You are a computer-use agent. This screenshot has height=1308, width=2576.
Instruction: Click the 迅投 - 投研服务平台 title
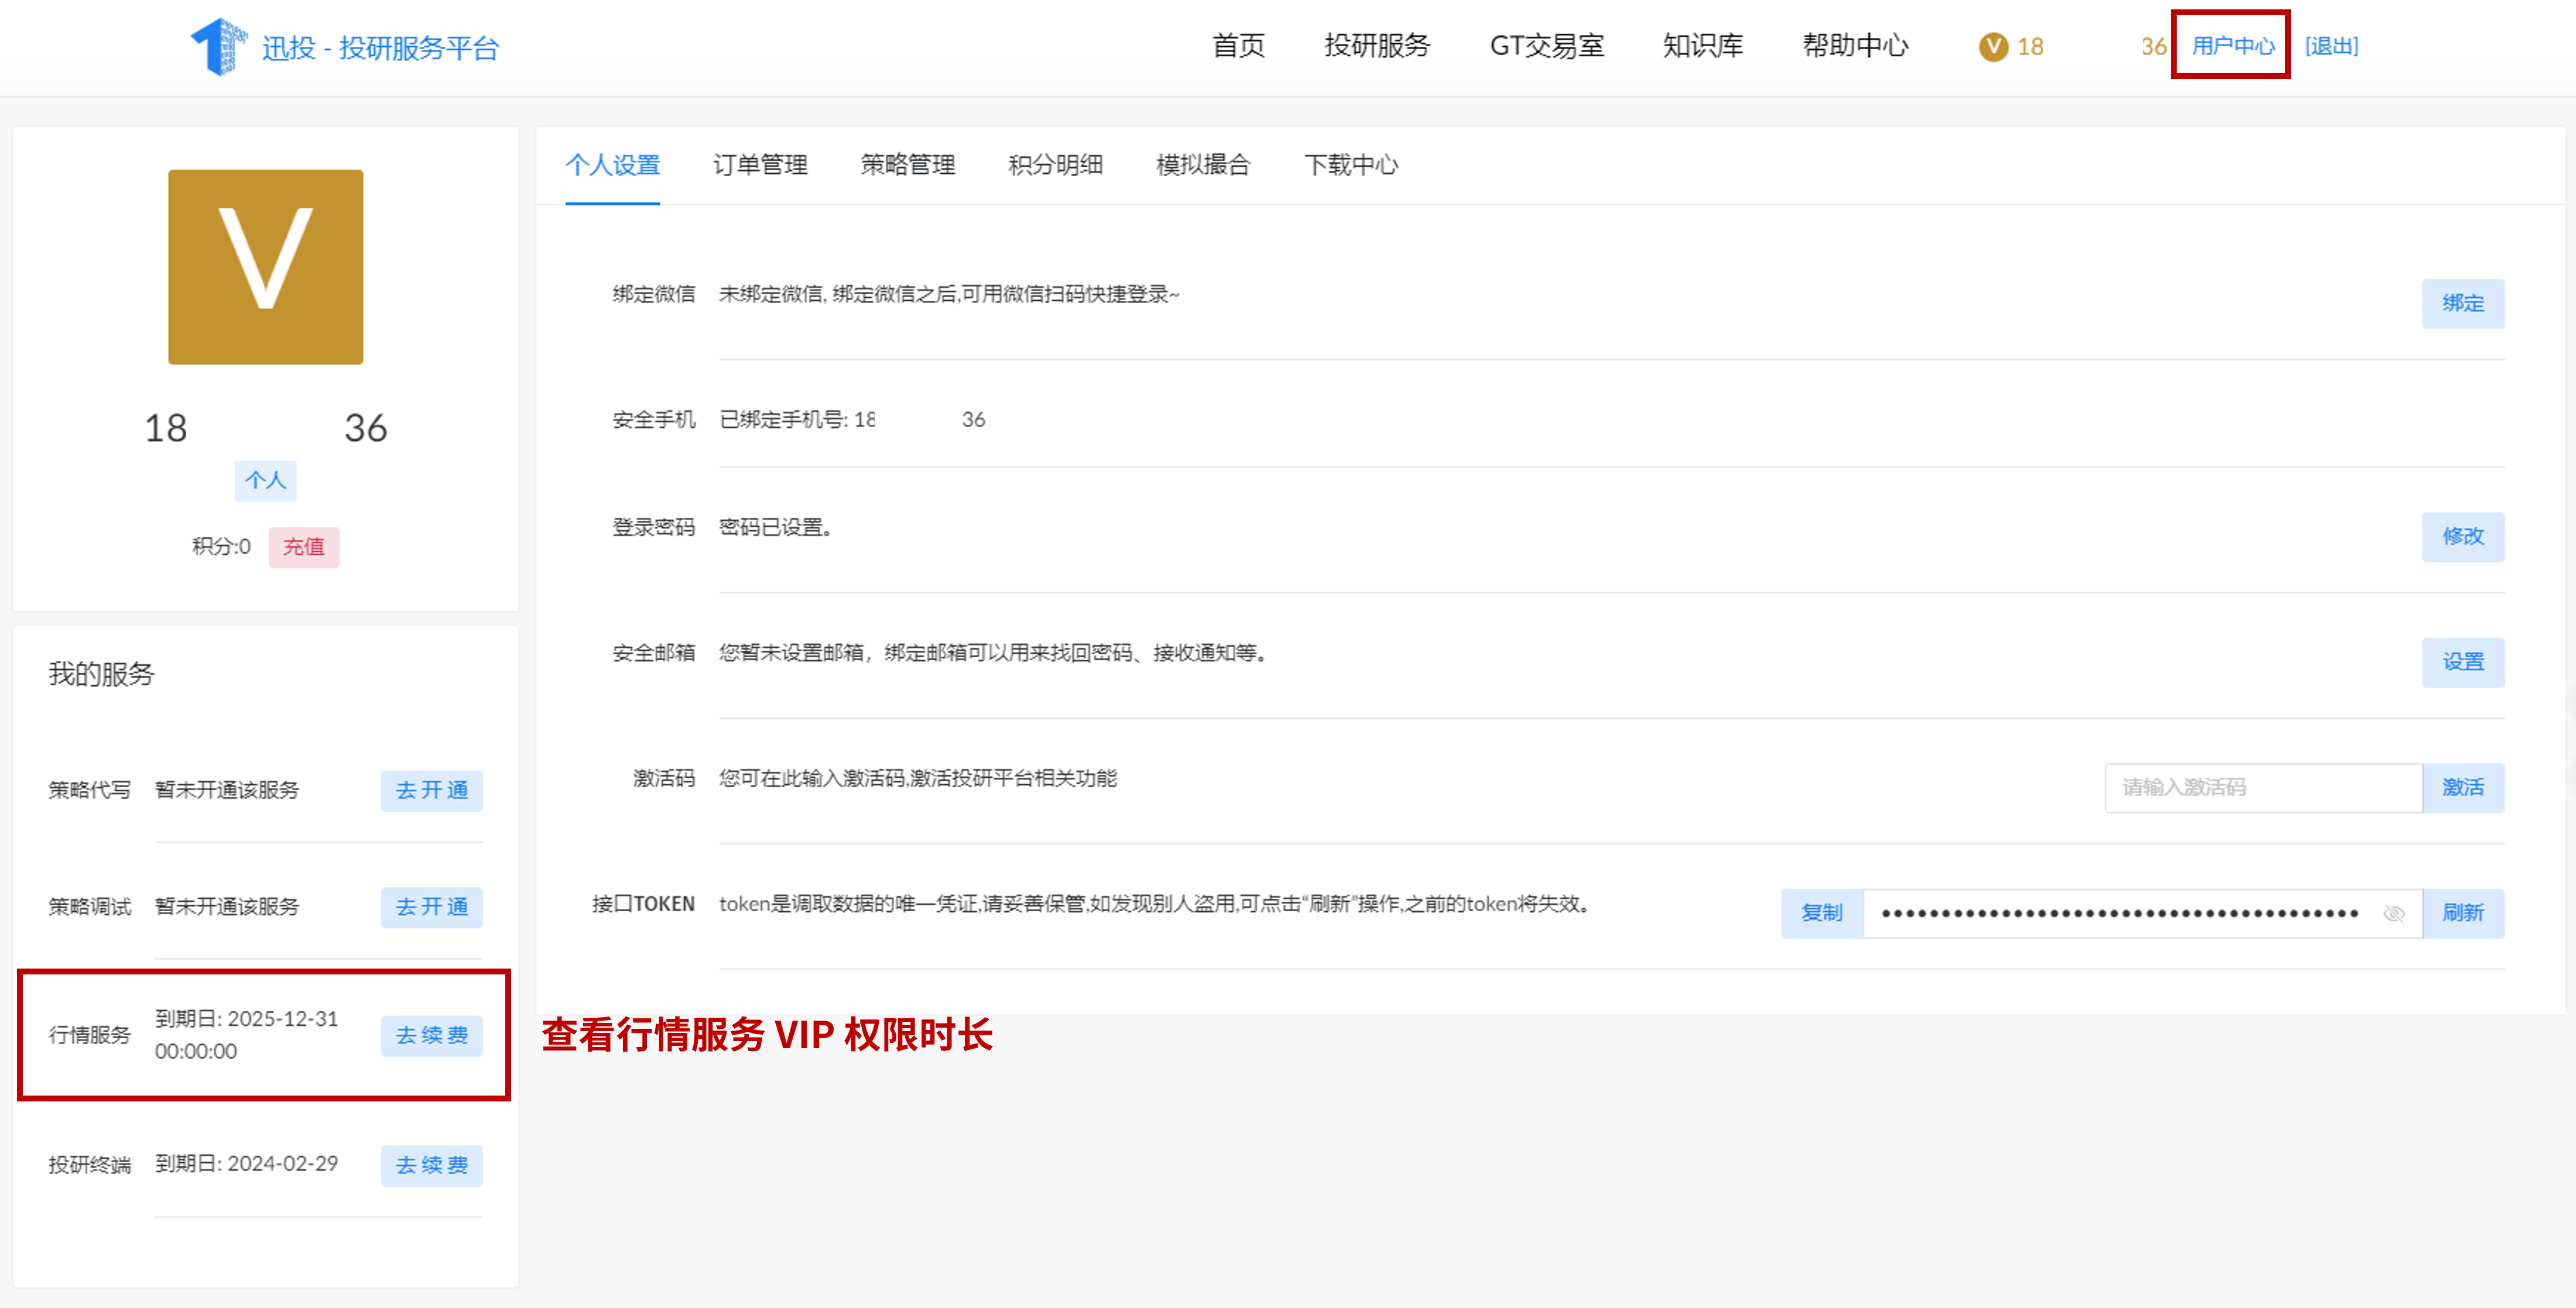point(380,48)
